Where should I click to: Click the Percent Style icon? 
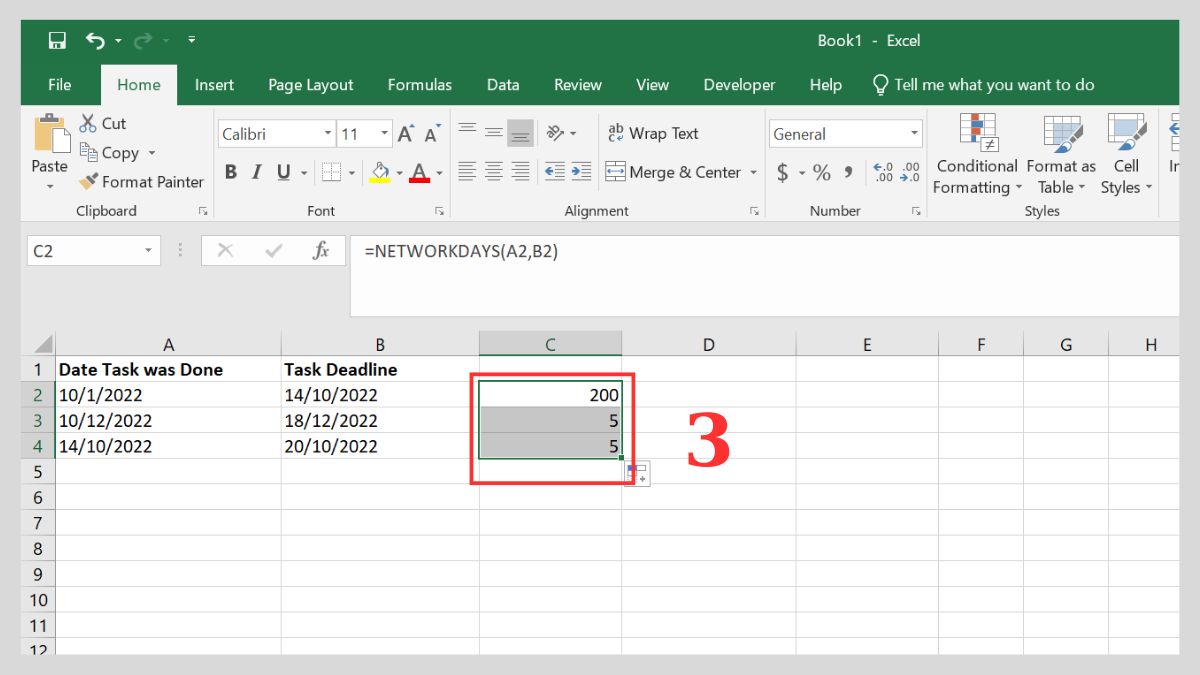coord(820,172)
